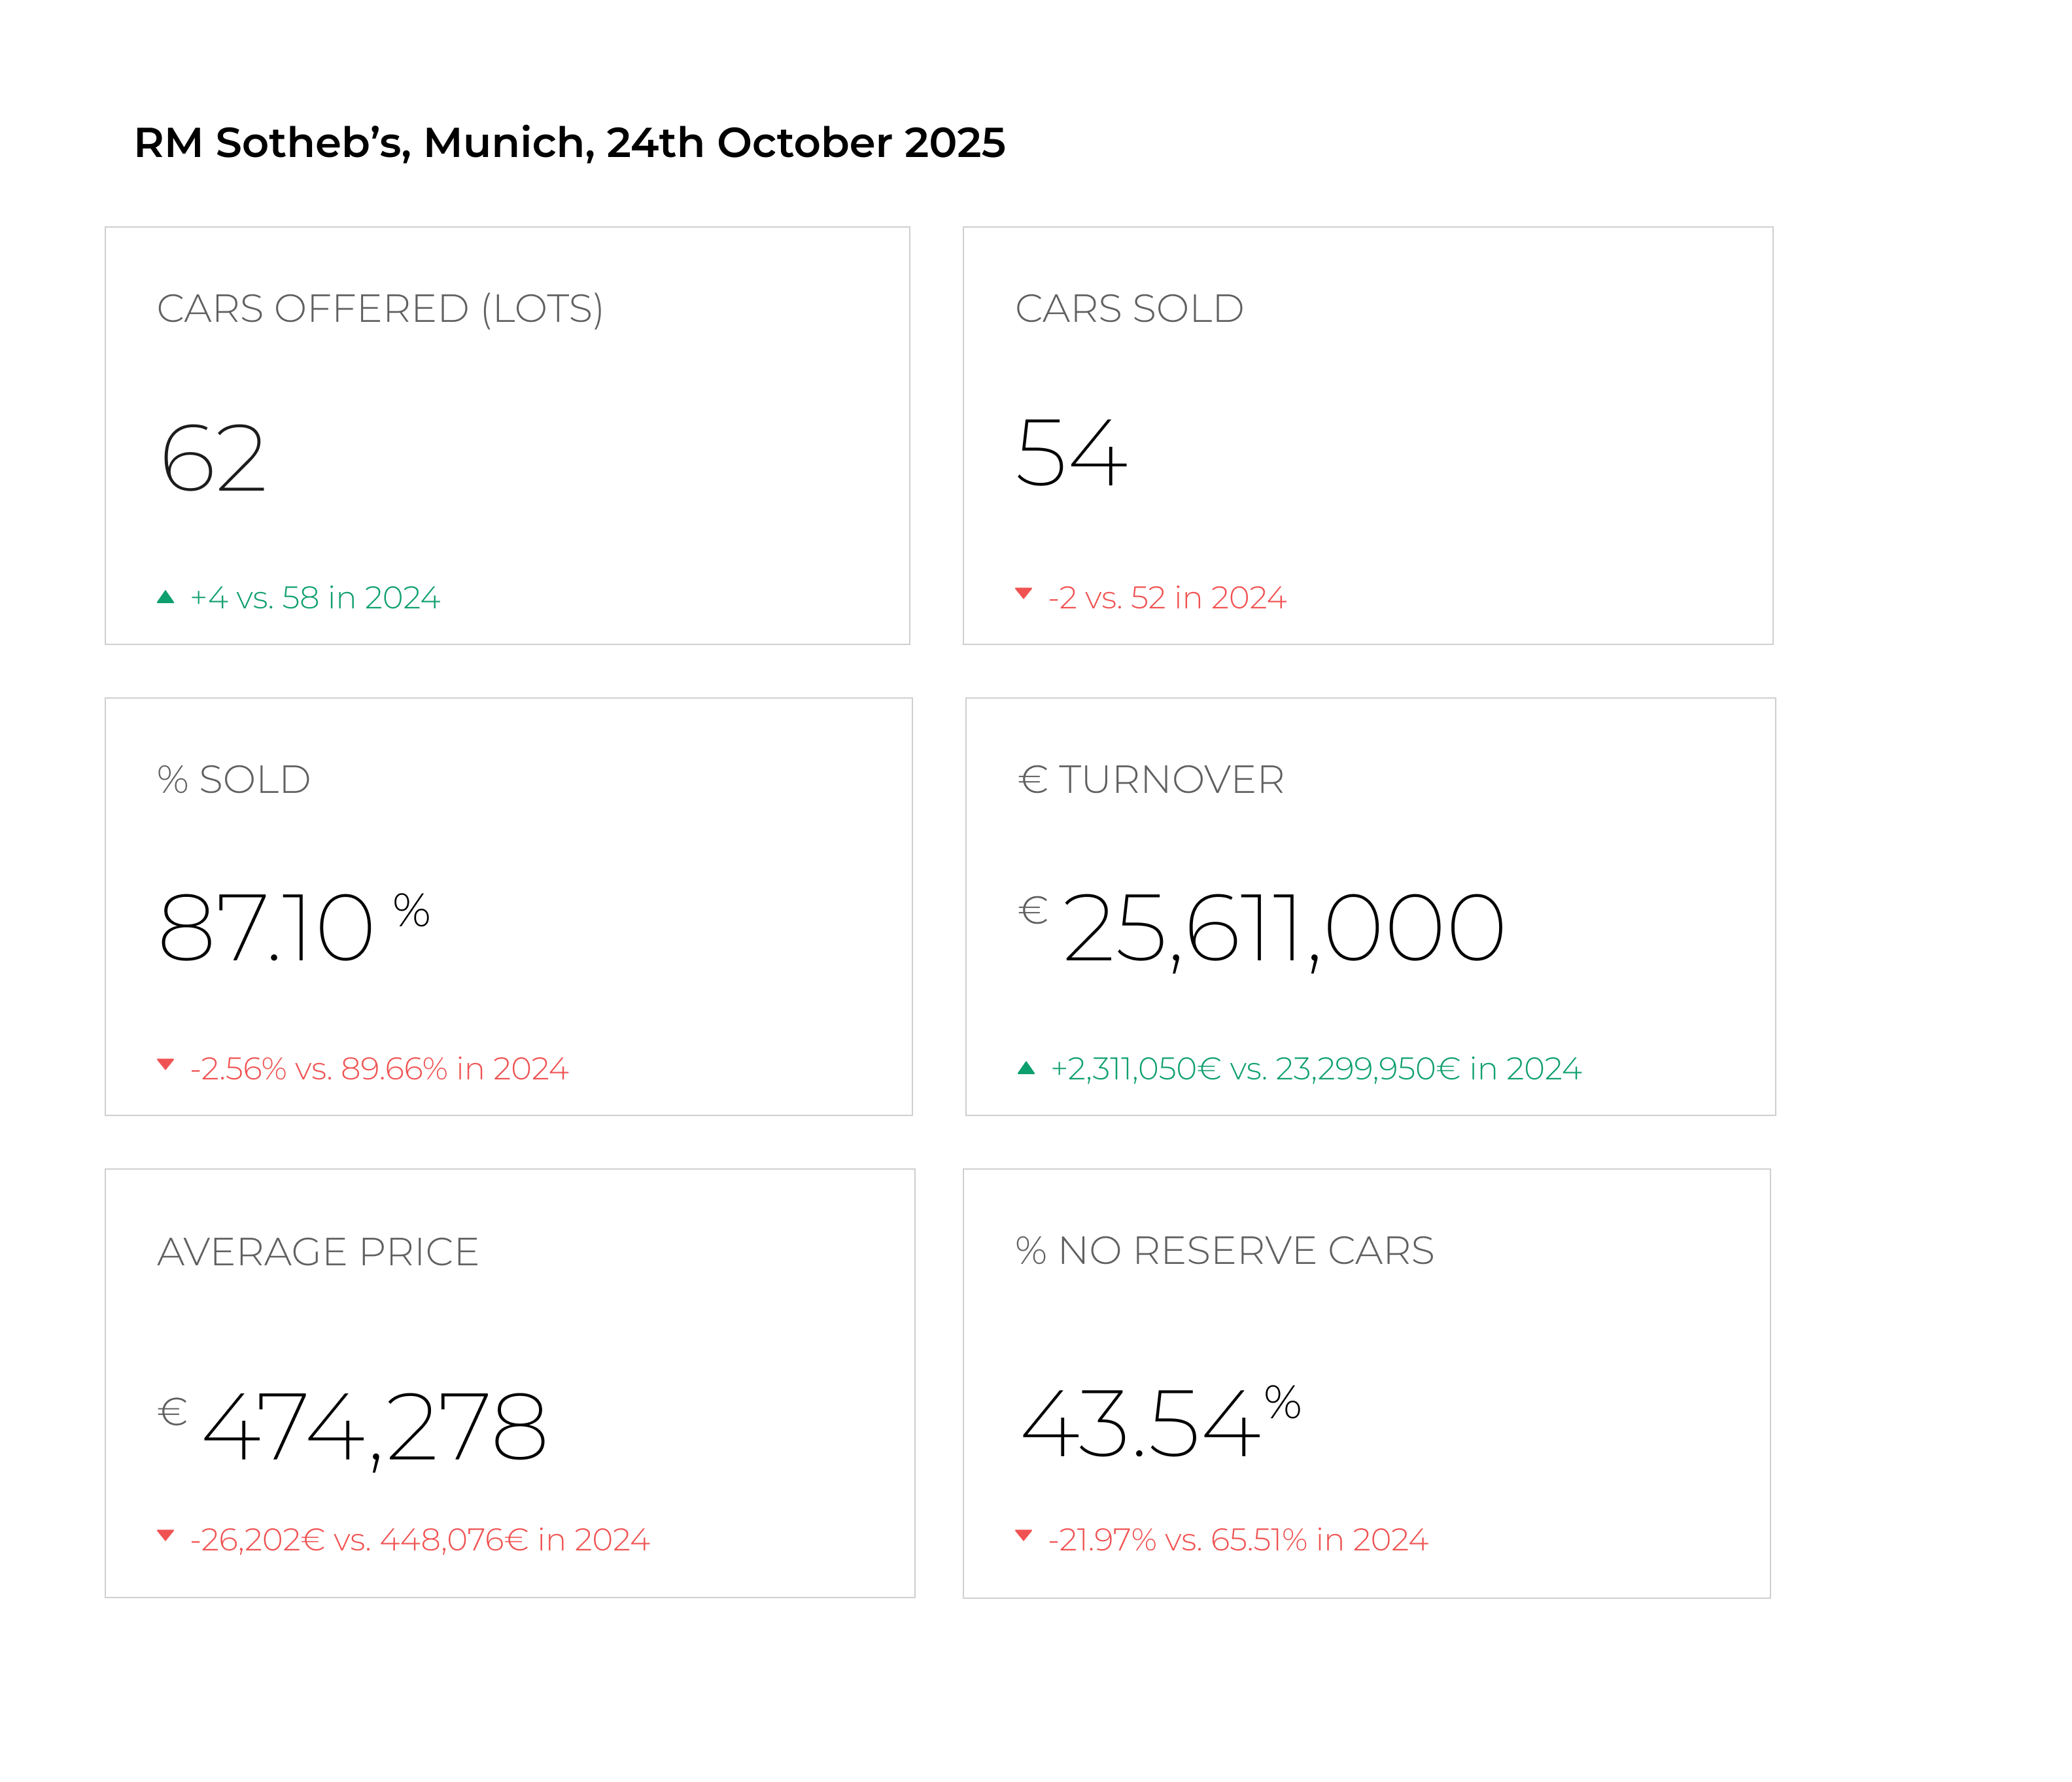
Task: Click the euro symbol before 474,278
Action: tap(172, 1412)
